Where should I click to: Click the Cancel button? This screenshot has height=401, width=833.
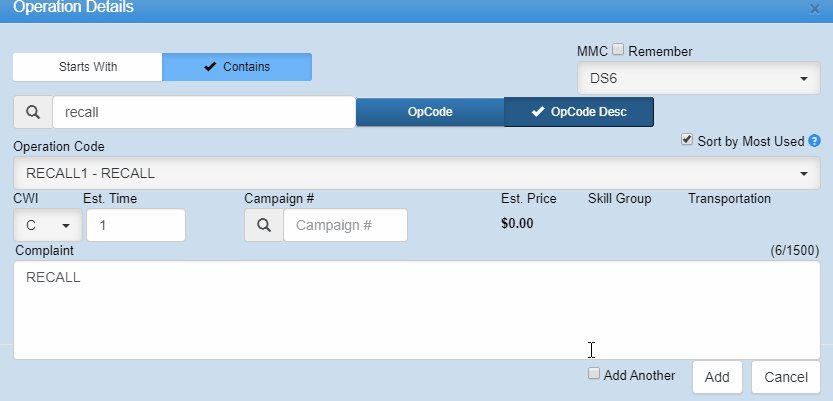point(785,377)
